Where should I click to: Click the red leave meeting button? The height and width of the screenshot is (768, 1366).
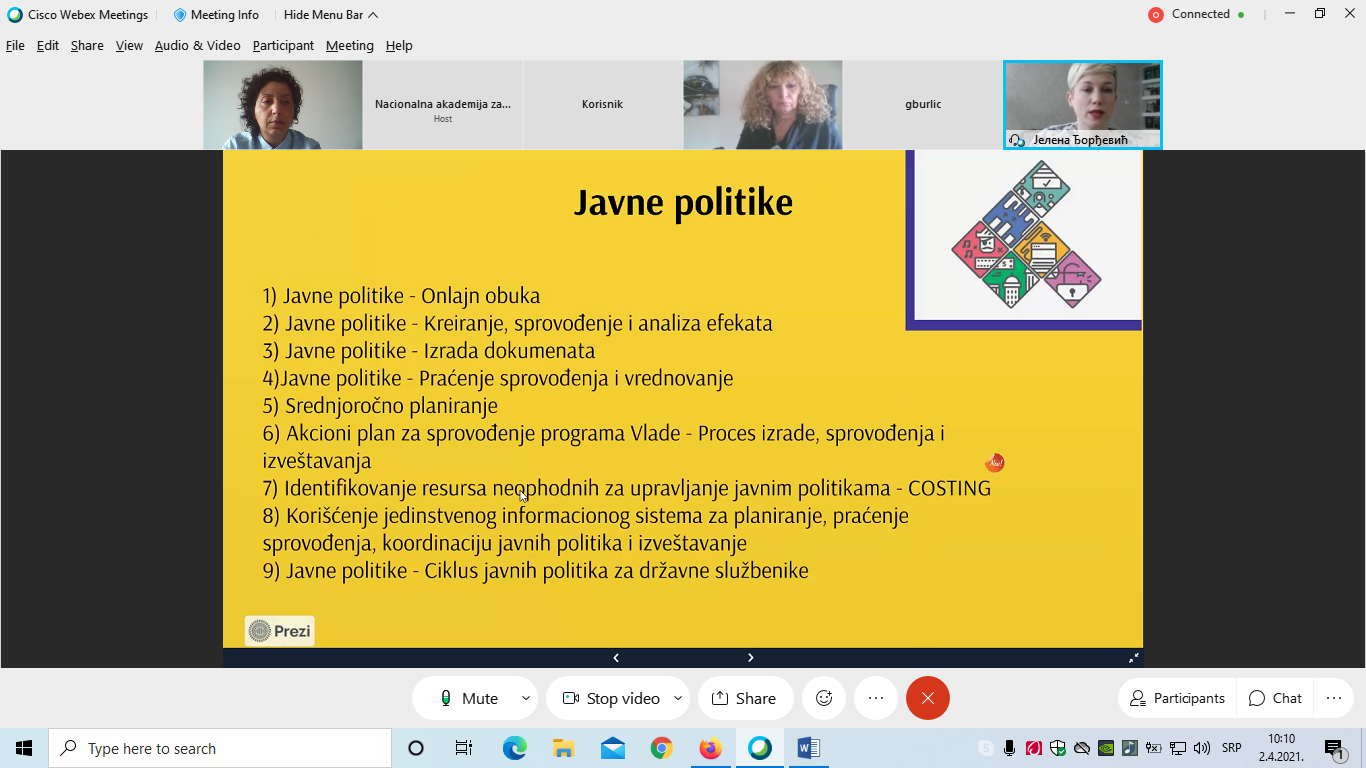point(927,698)
